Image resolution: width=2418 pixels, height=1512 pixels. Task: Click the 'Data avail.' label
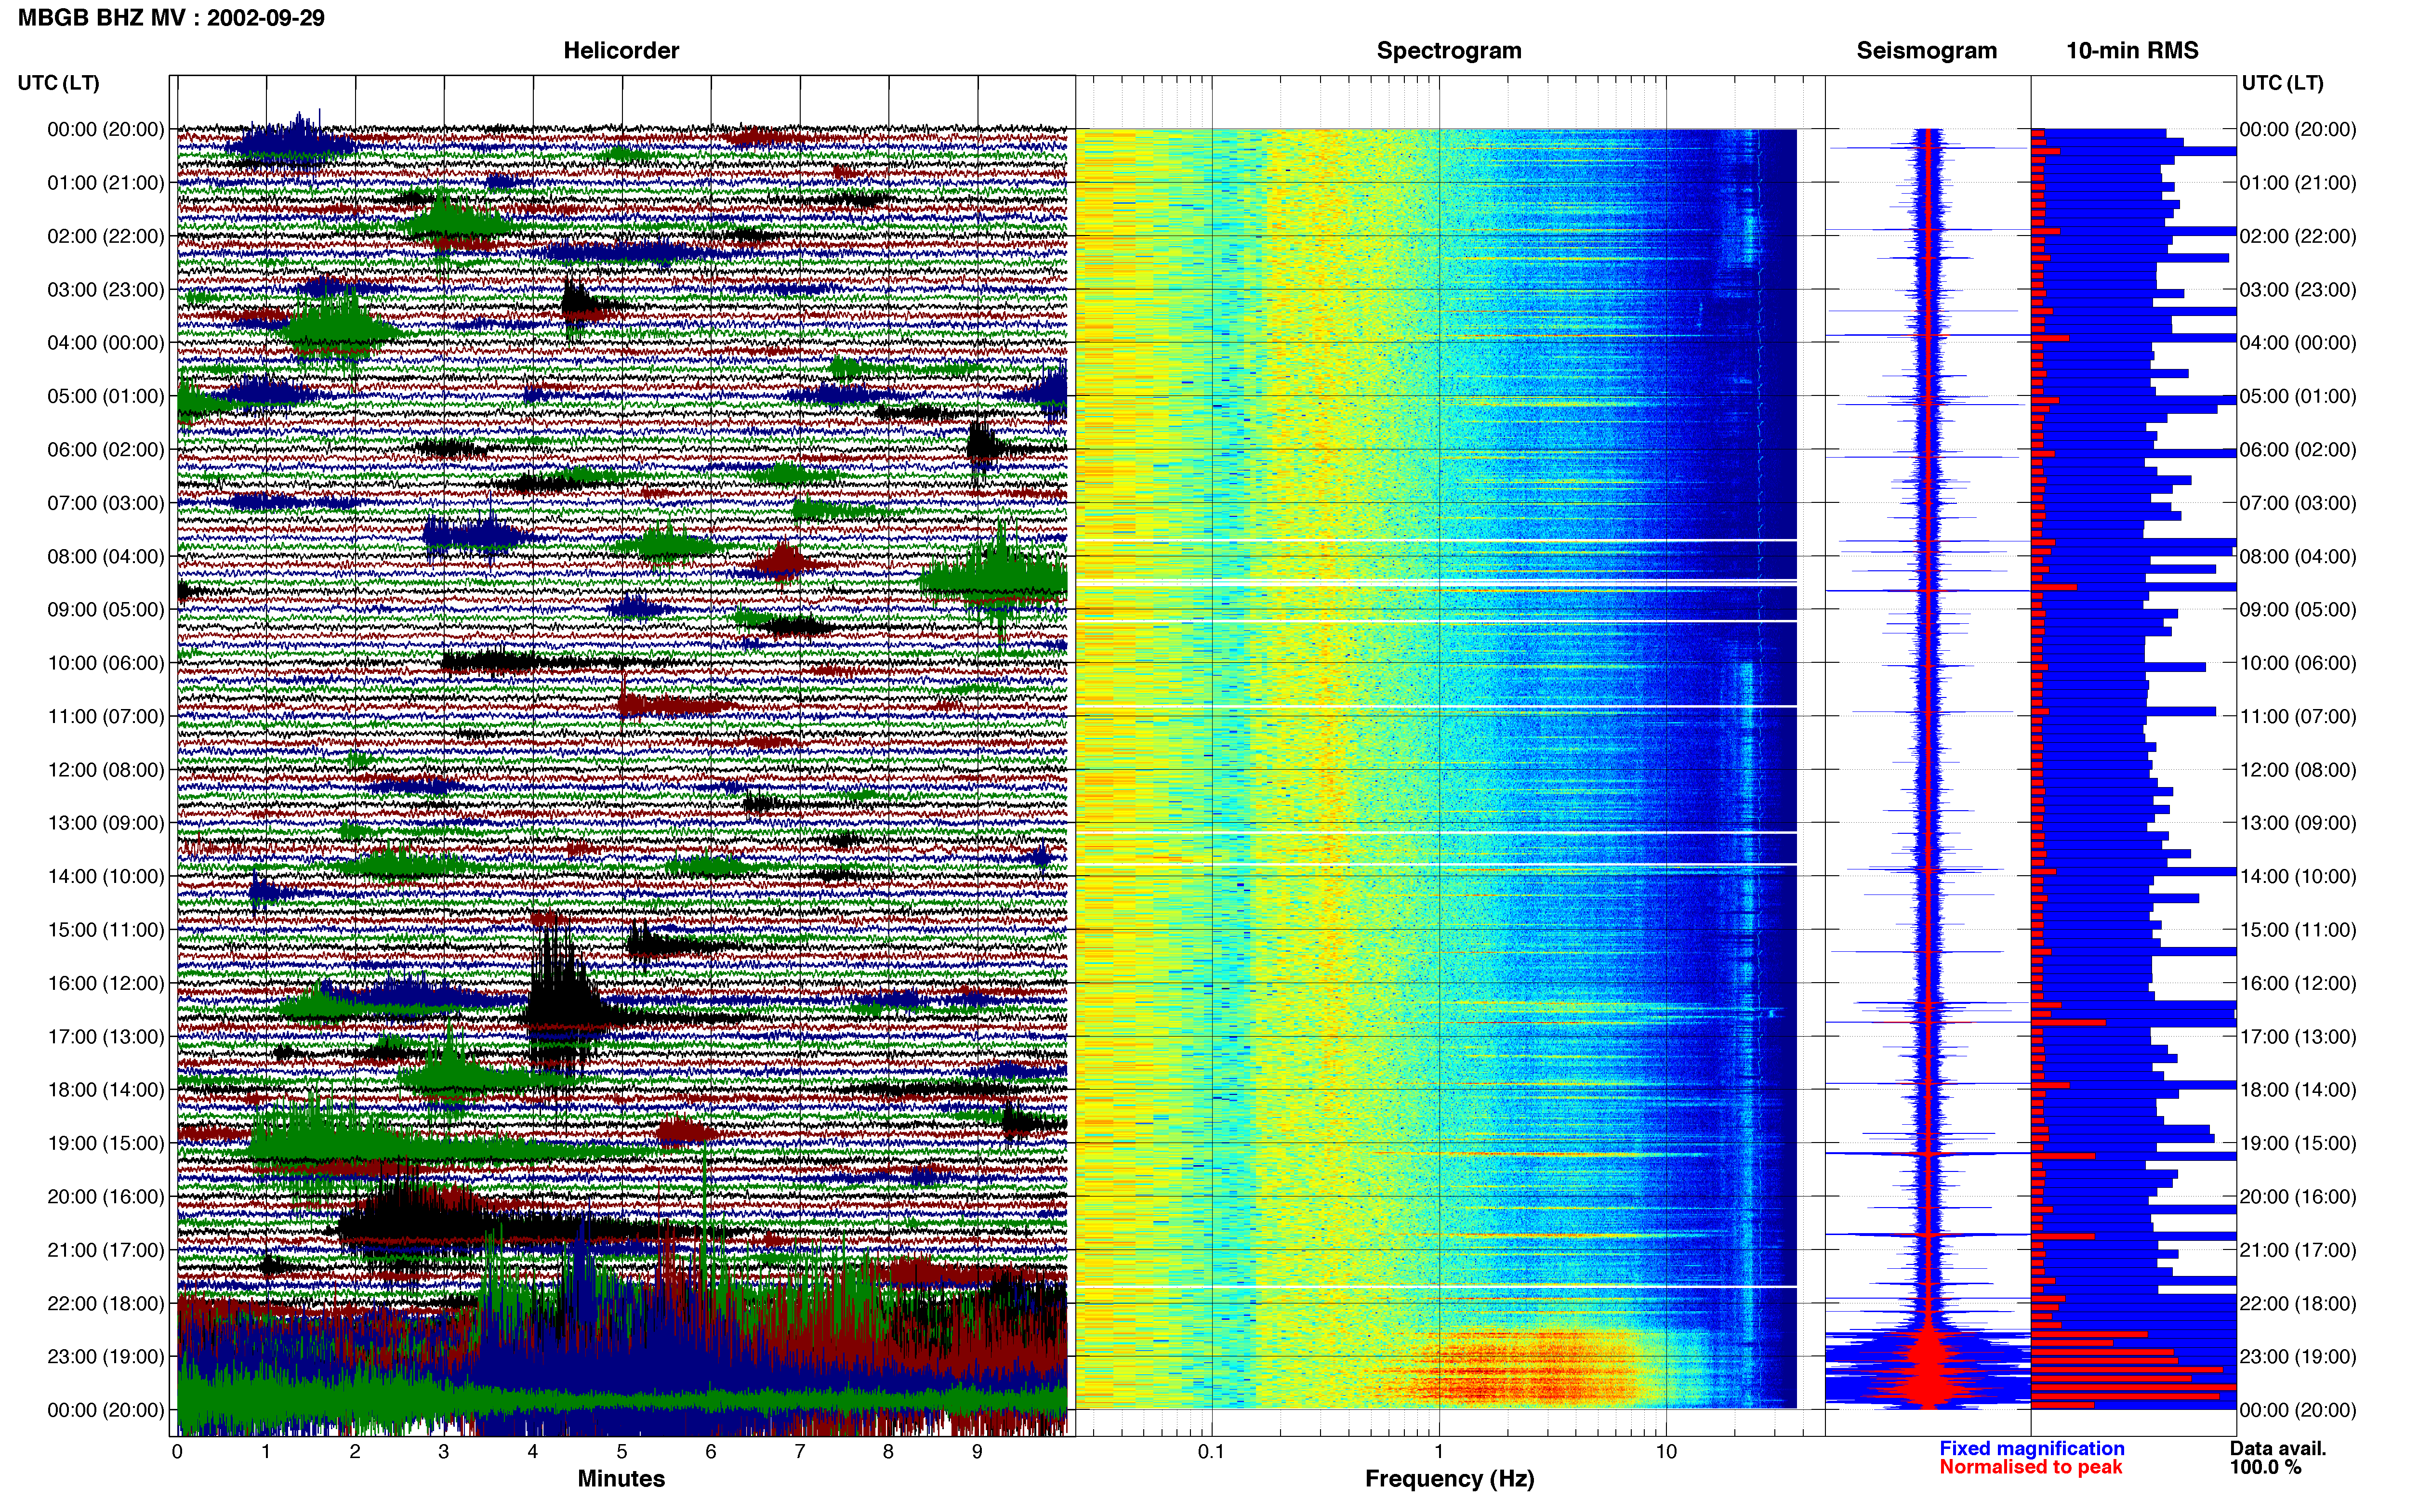[2278, 1449]
